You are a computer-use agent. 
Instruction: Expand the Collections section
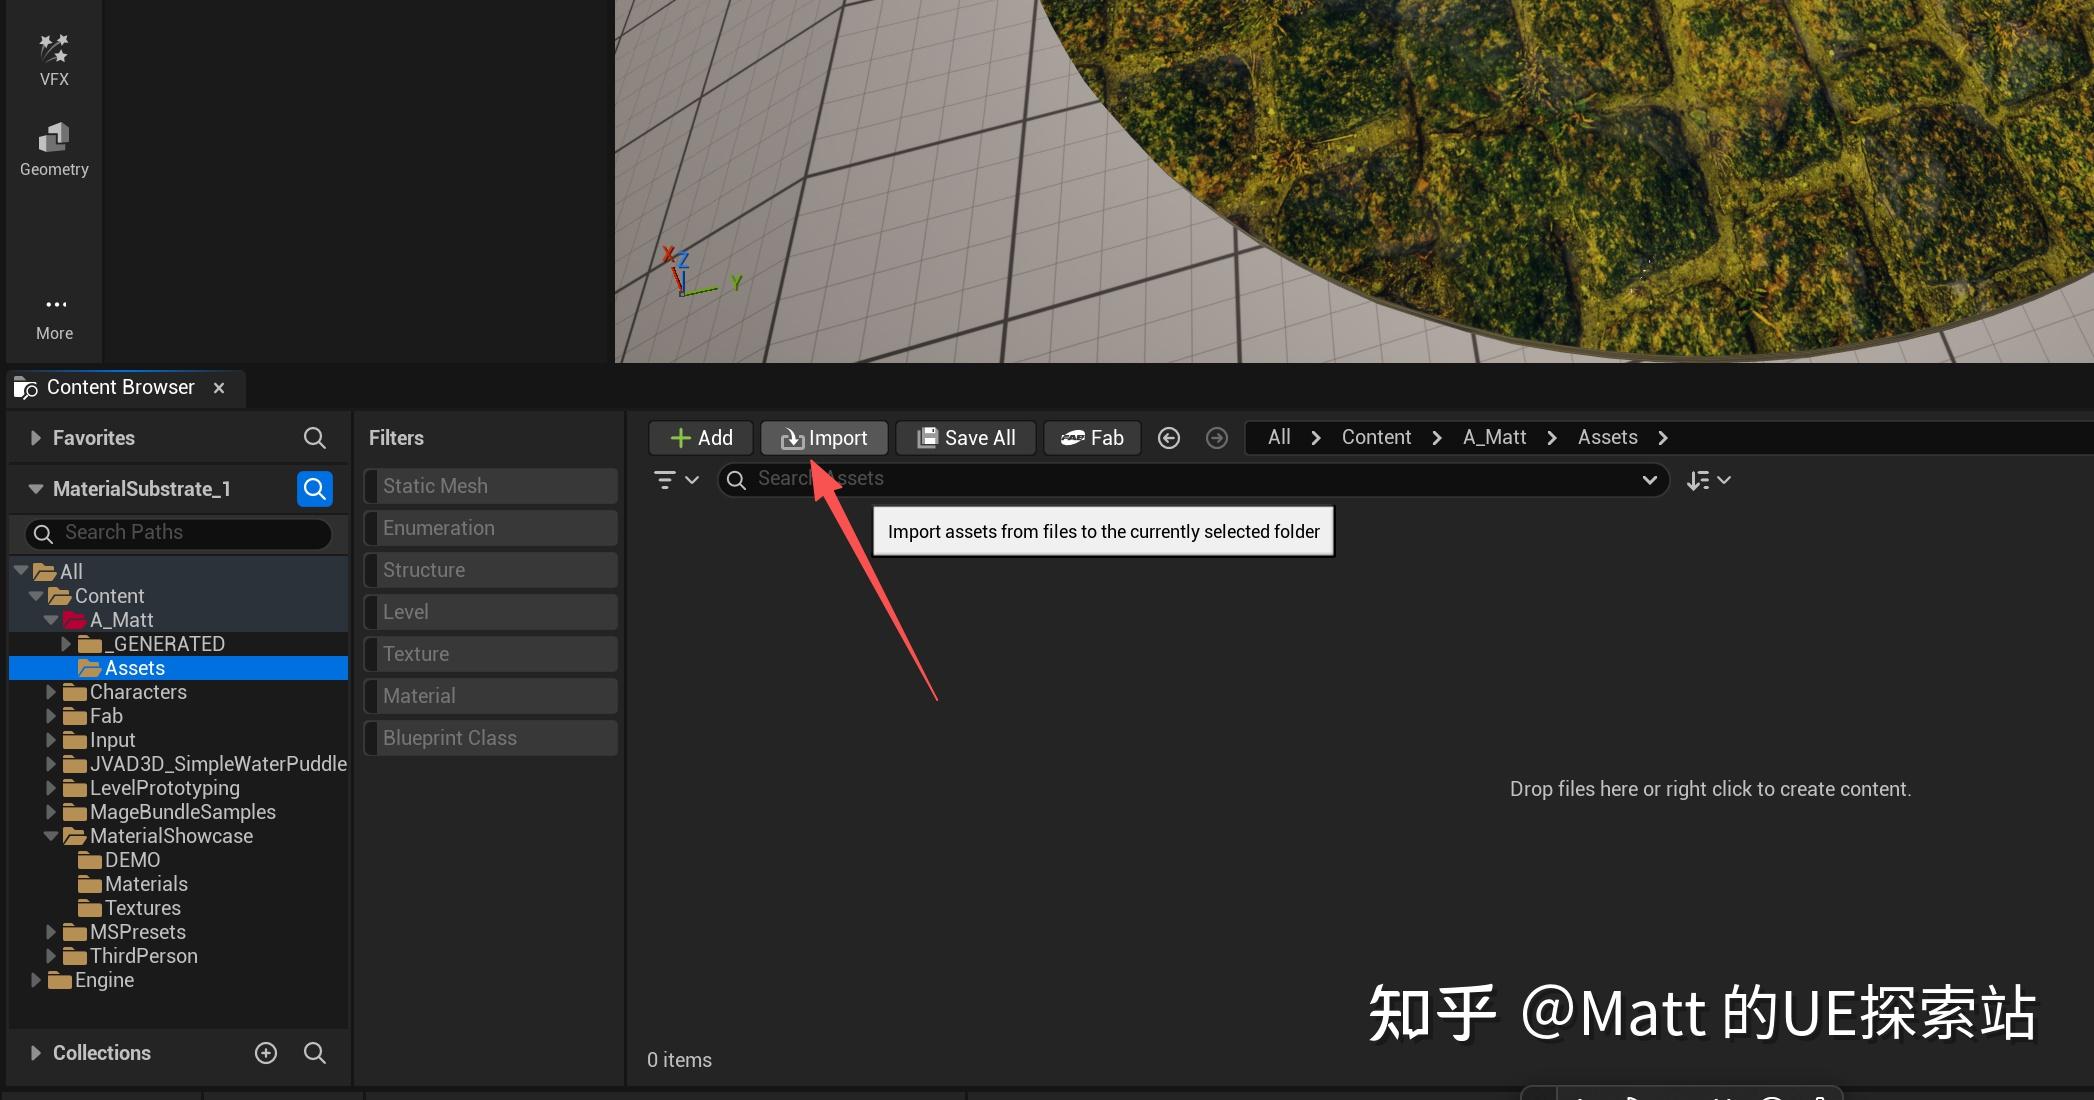[36, 1052]
